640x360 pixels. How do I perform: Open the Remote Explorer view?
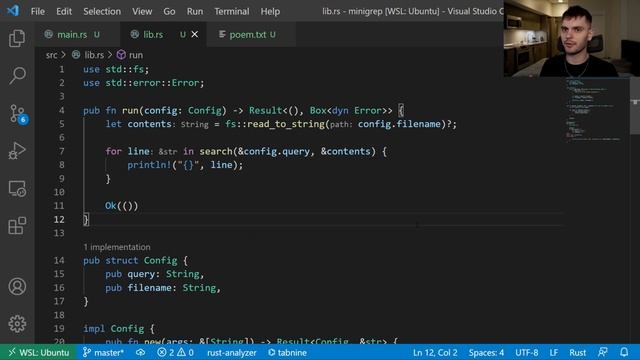[17, 189]
